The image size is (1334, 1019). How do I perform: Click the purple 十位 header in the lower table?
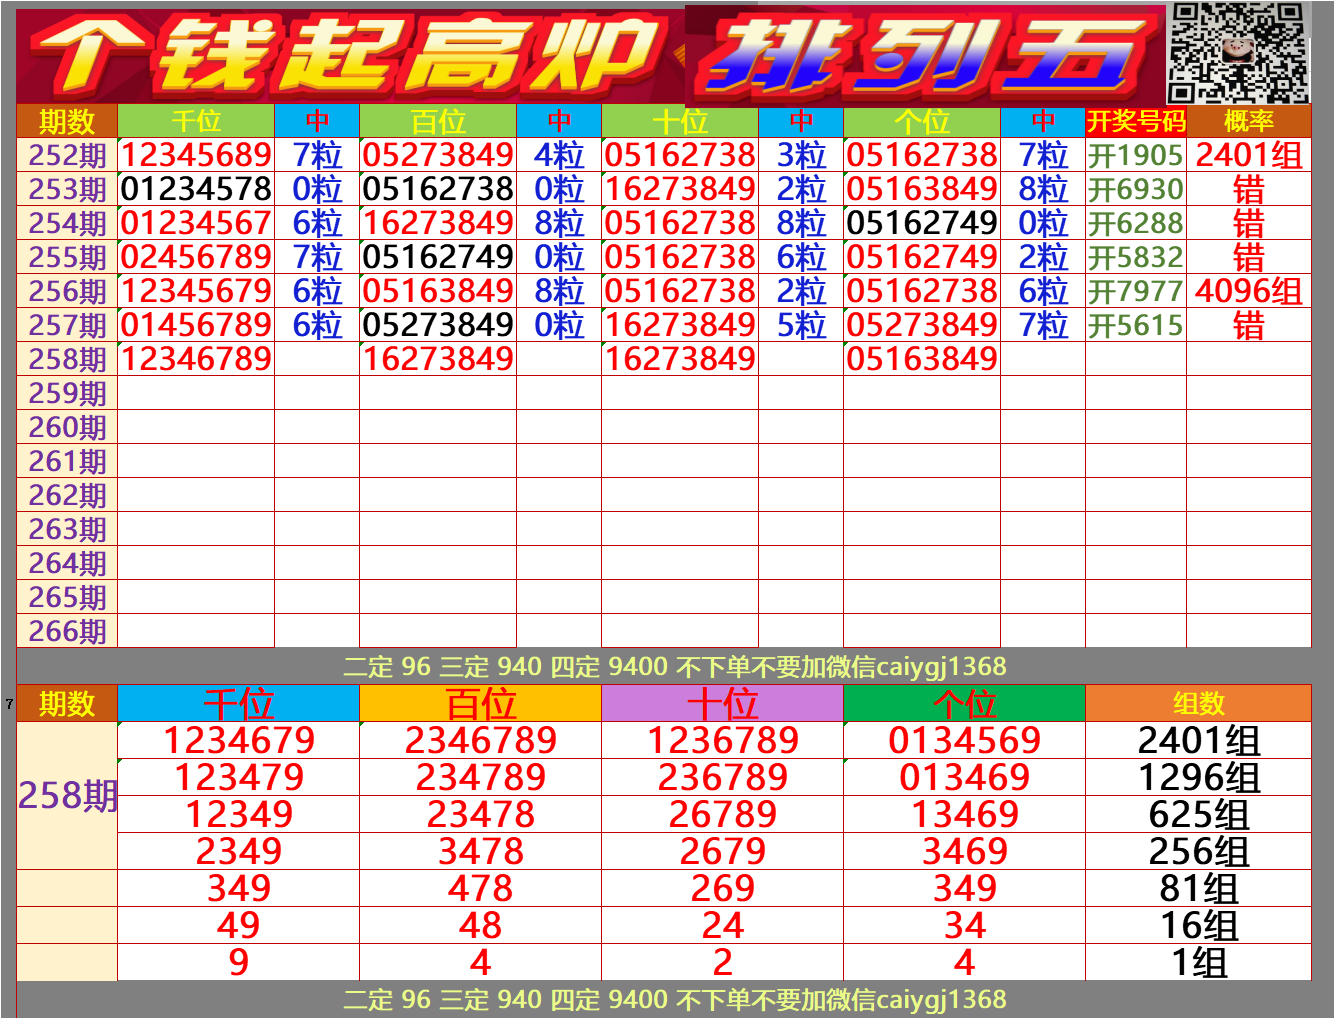click(722, 704)
